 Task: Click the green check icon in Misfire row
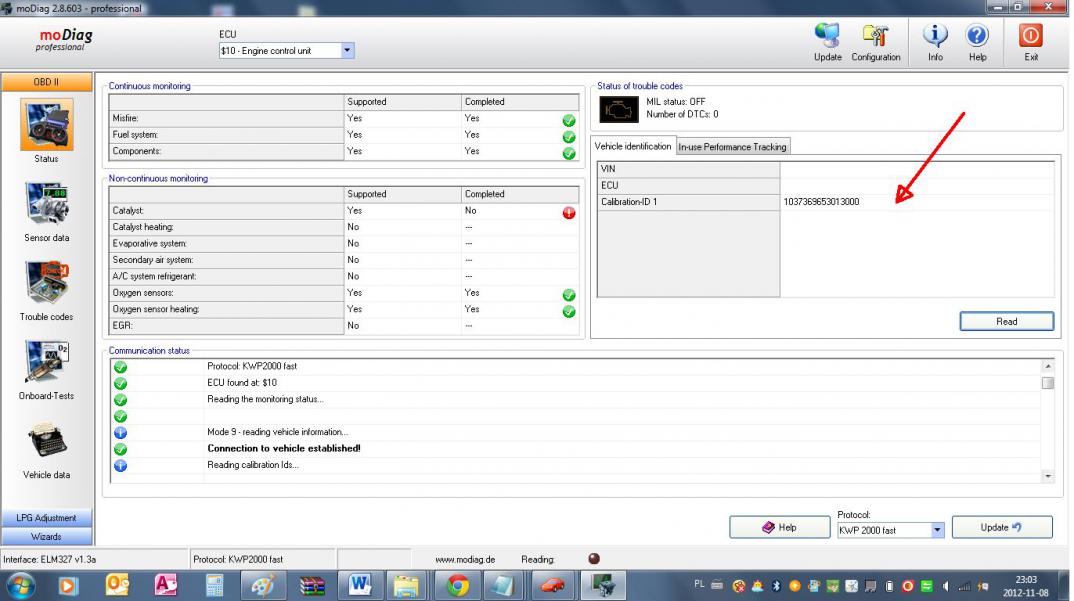(569, 121)
